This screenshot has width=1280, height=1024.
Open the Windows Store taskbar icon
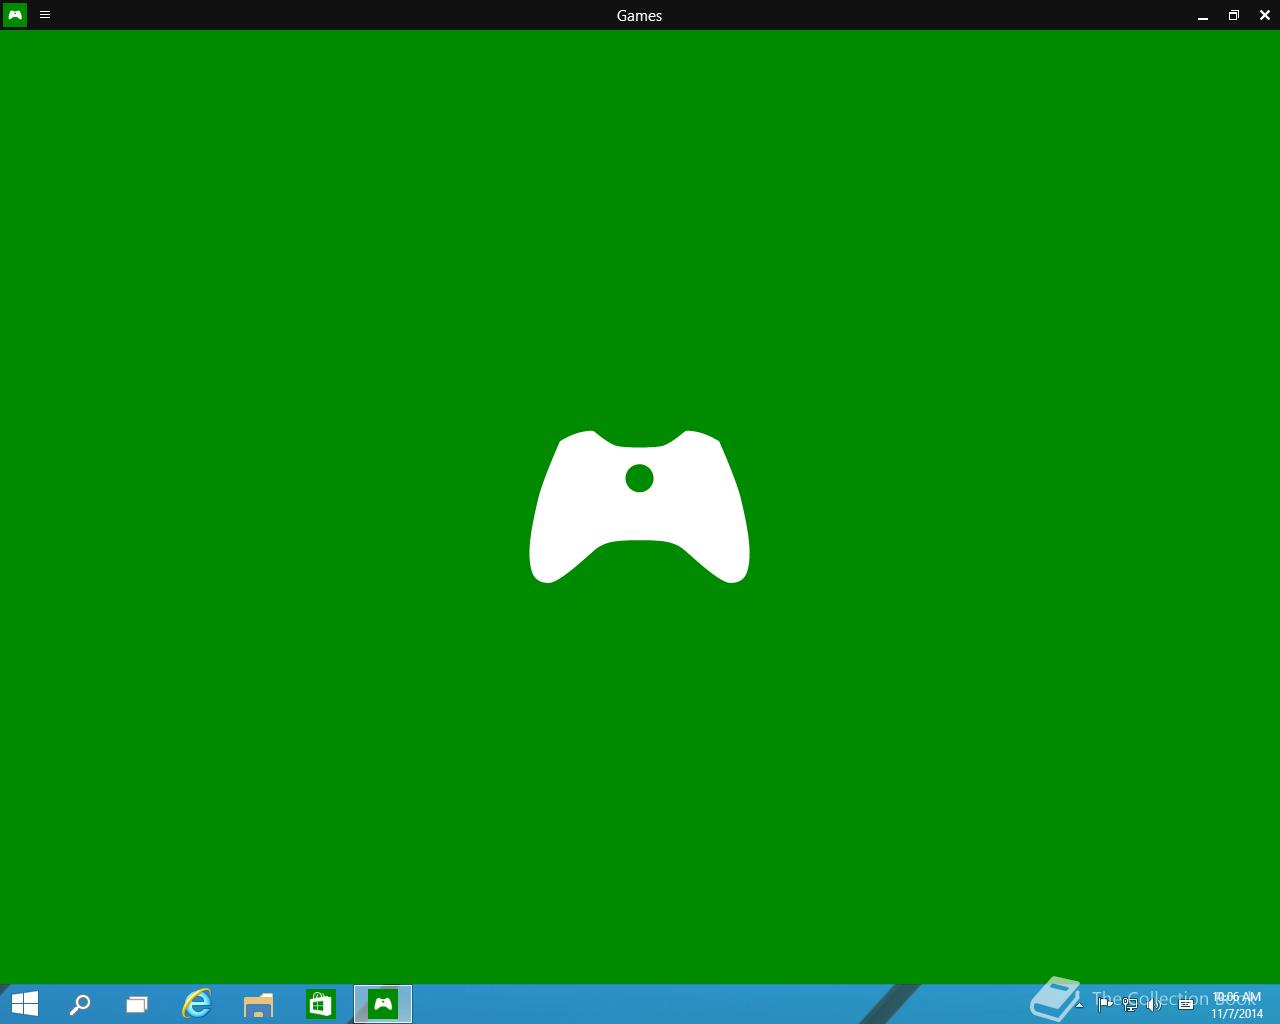[320, 1004]
